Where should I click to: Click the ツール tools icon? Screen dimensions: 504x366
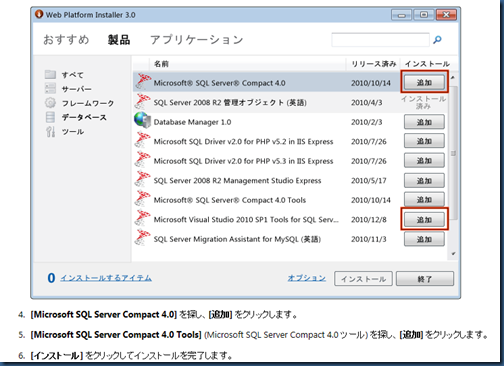pos(50,132)
